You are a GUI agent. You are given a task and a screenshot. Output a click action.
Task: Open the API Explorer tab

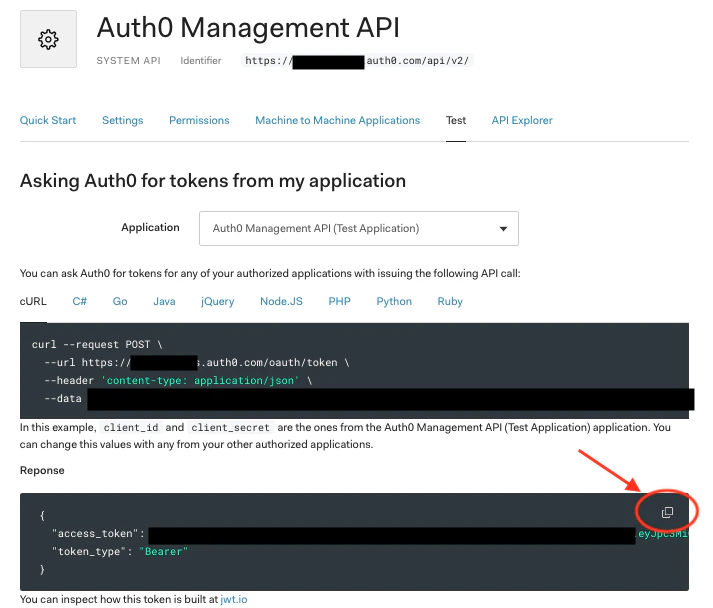tap(522, 121)
